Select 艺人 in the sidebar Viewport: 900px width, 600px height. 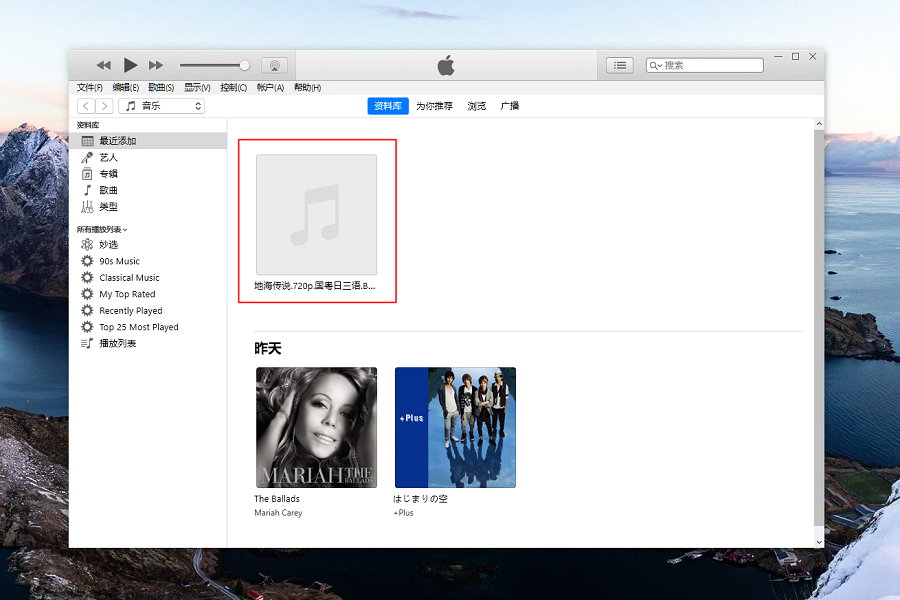click(108, 158)
